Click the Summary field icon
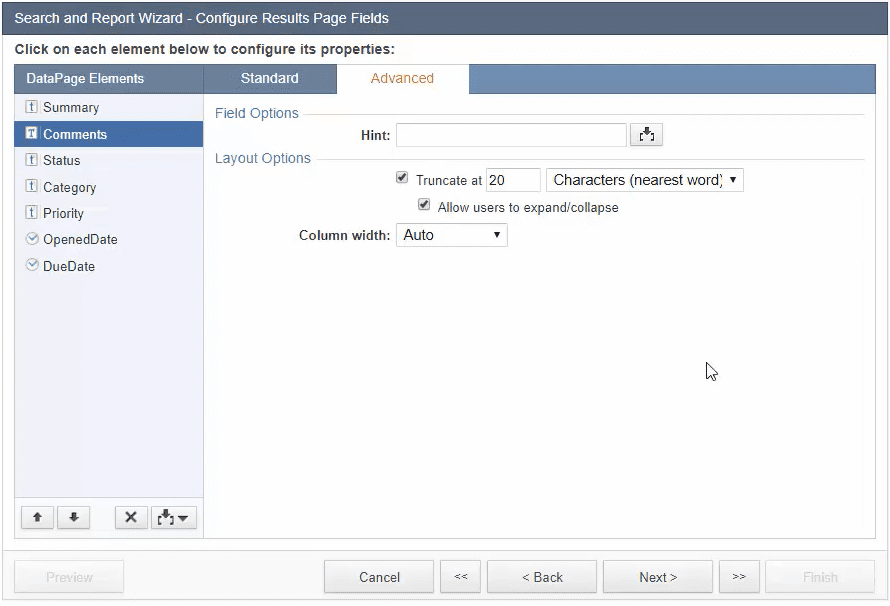Image resolution: width=890 pixels, height=606 pixels. [x=31, y=107]
